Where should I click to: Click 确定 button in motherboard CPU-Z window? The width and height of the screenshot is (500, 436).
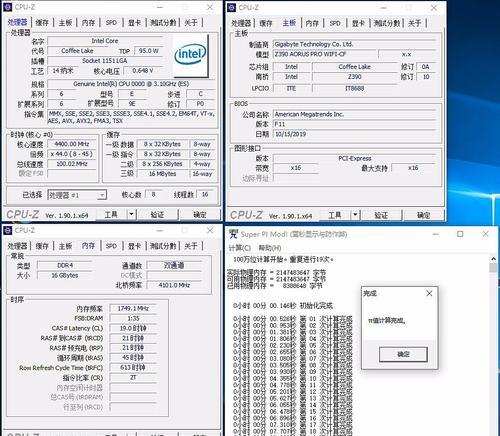(423, 215)
